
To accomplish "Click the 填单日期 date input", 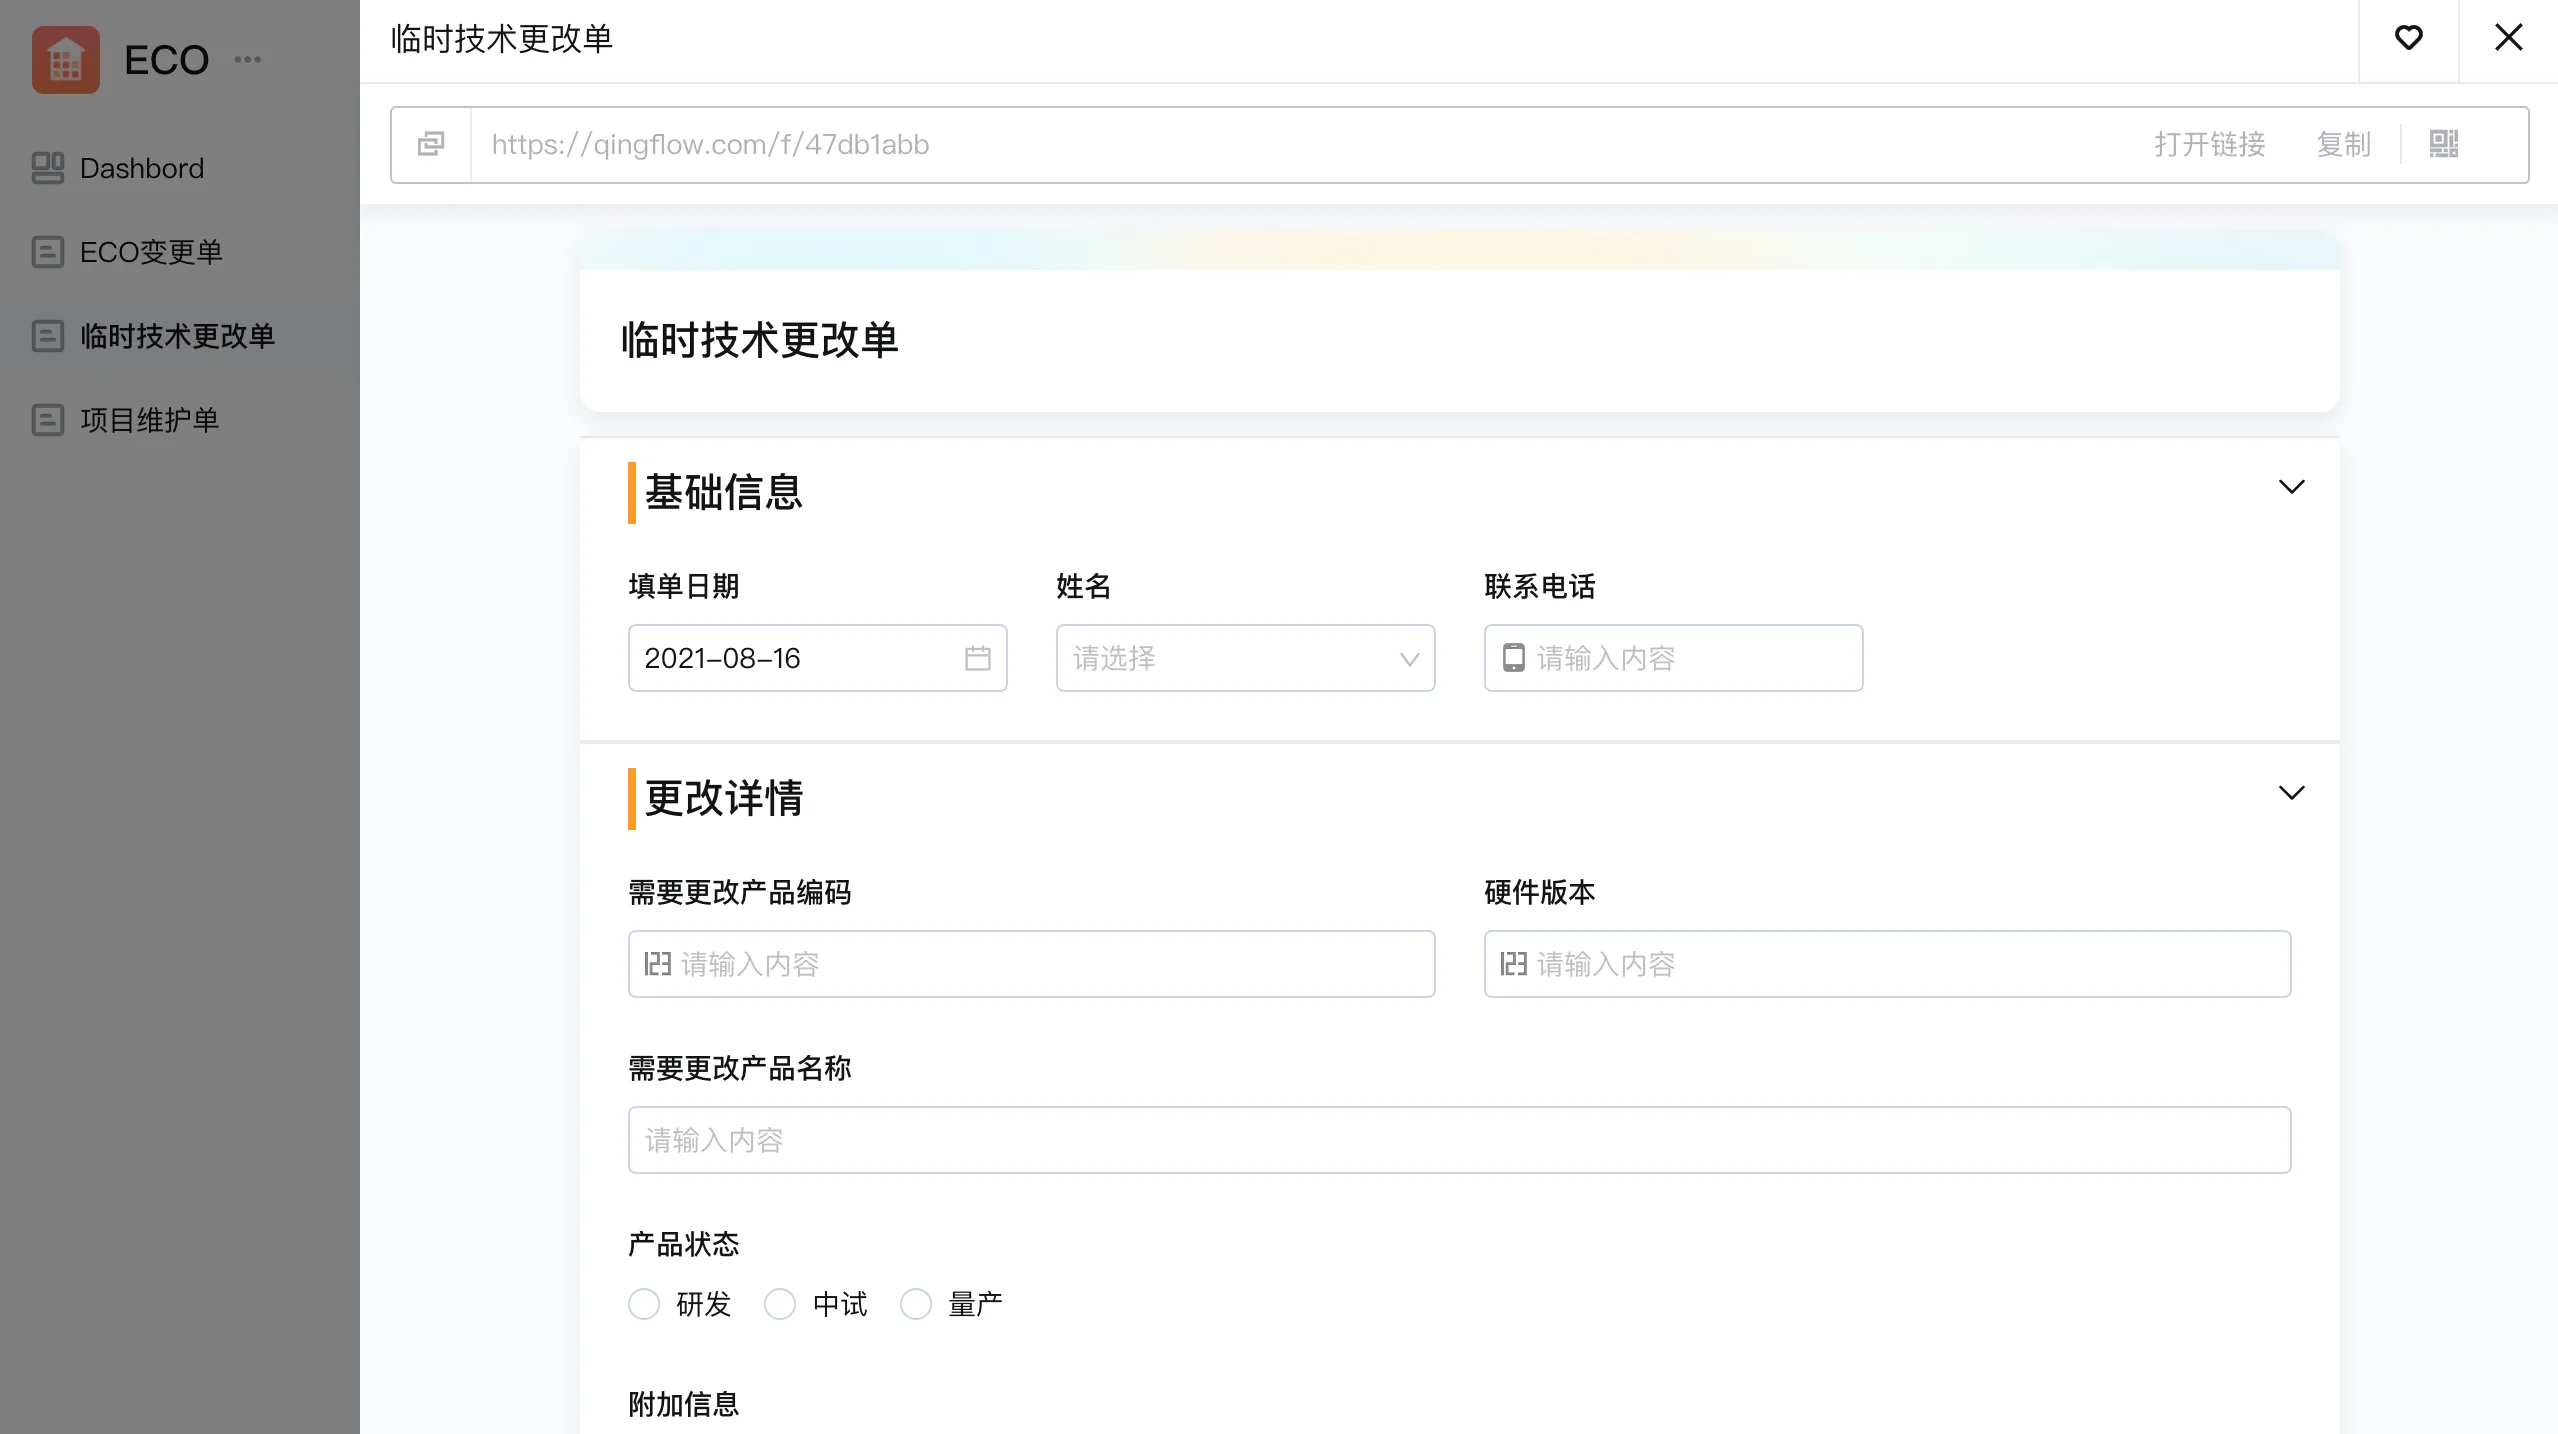I will (817, 658).
